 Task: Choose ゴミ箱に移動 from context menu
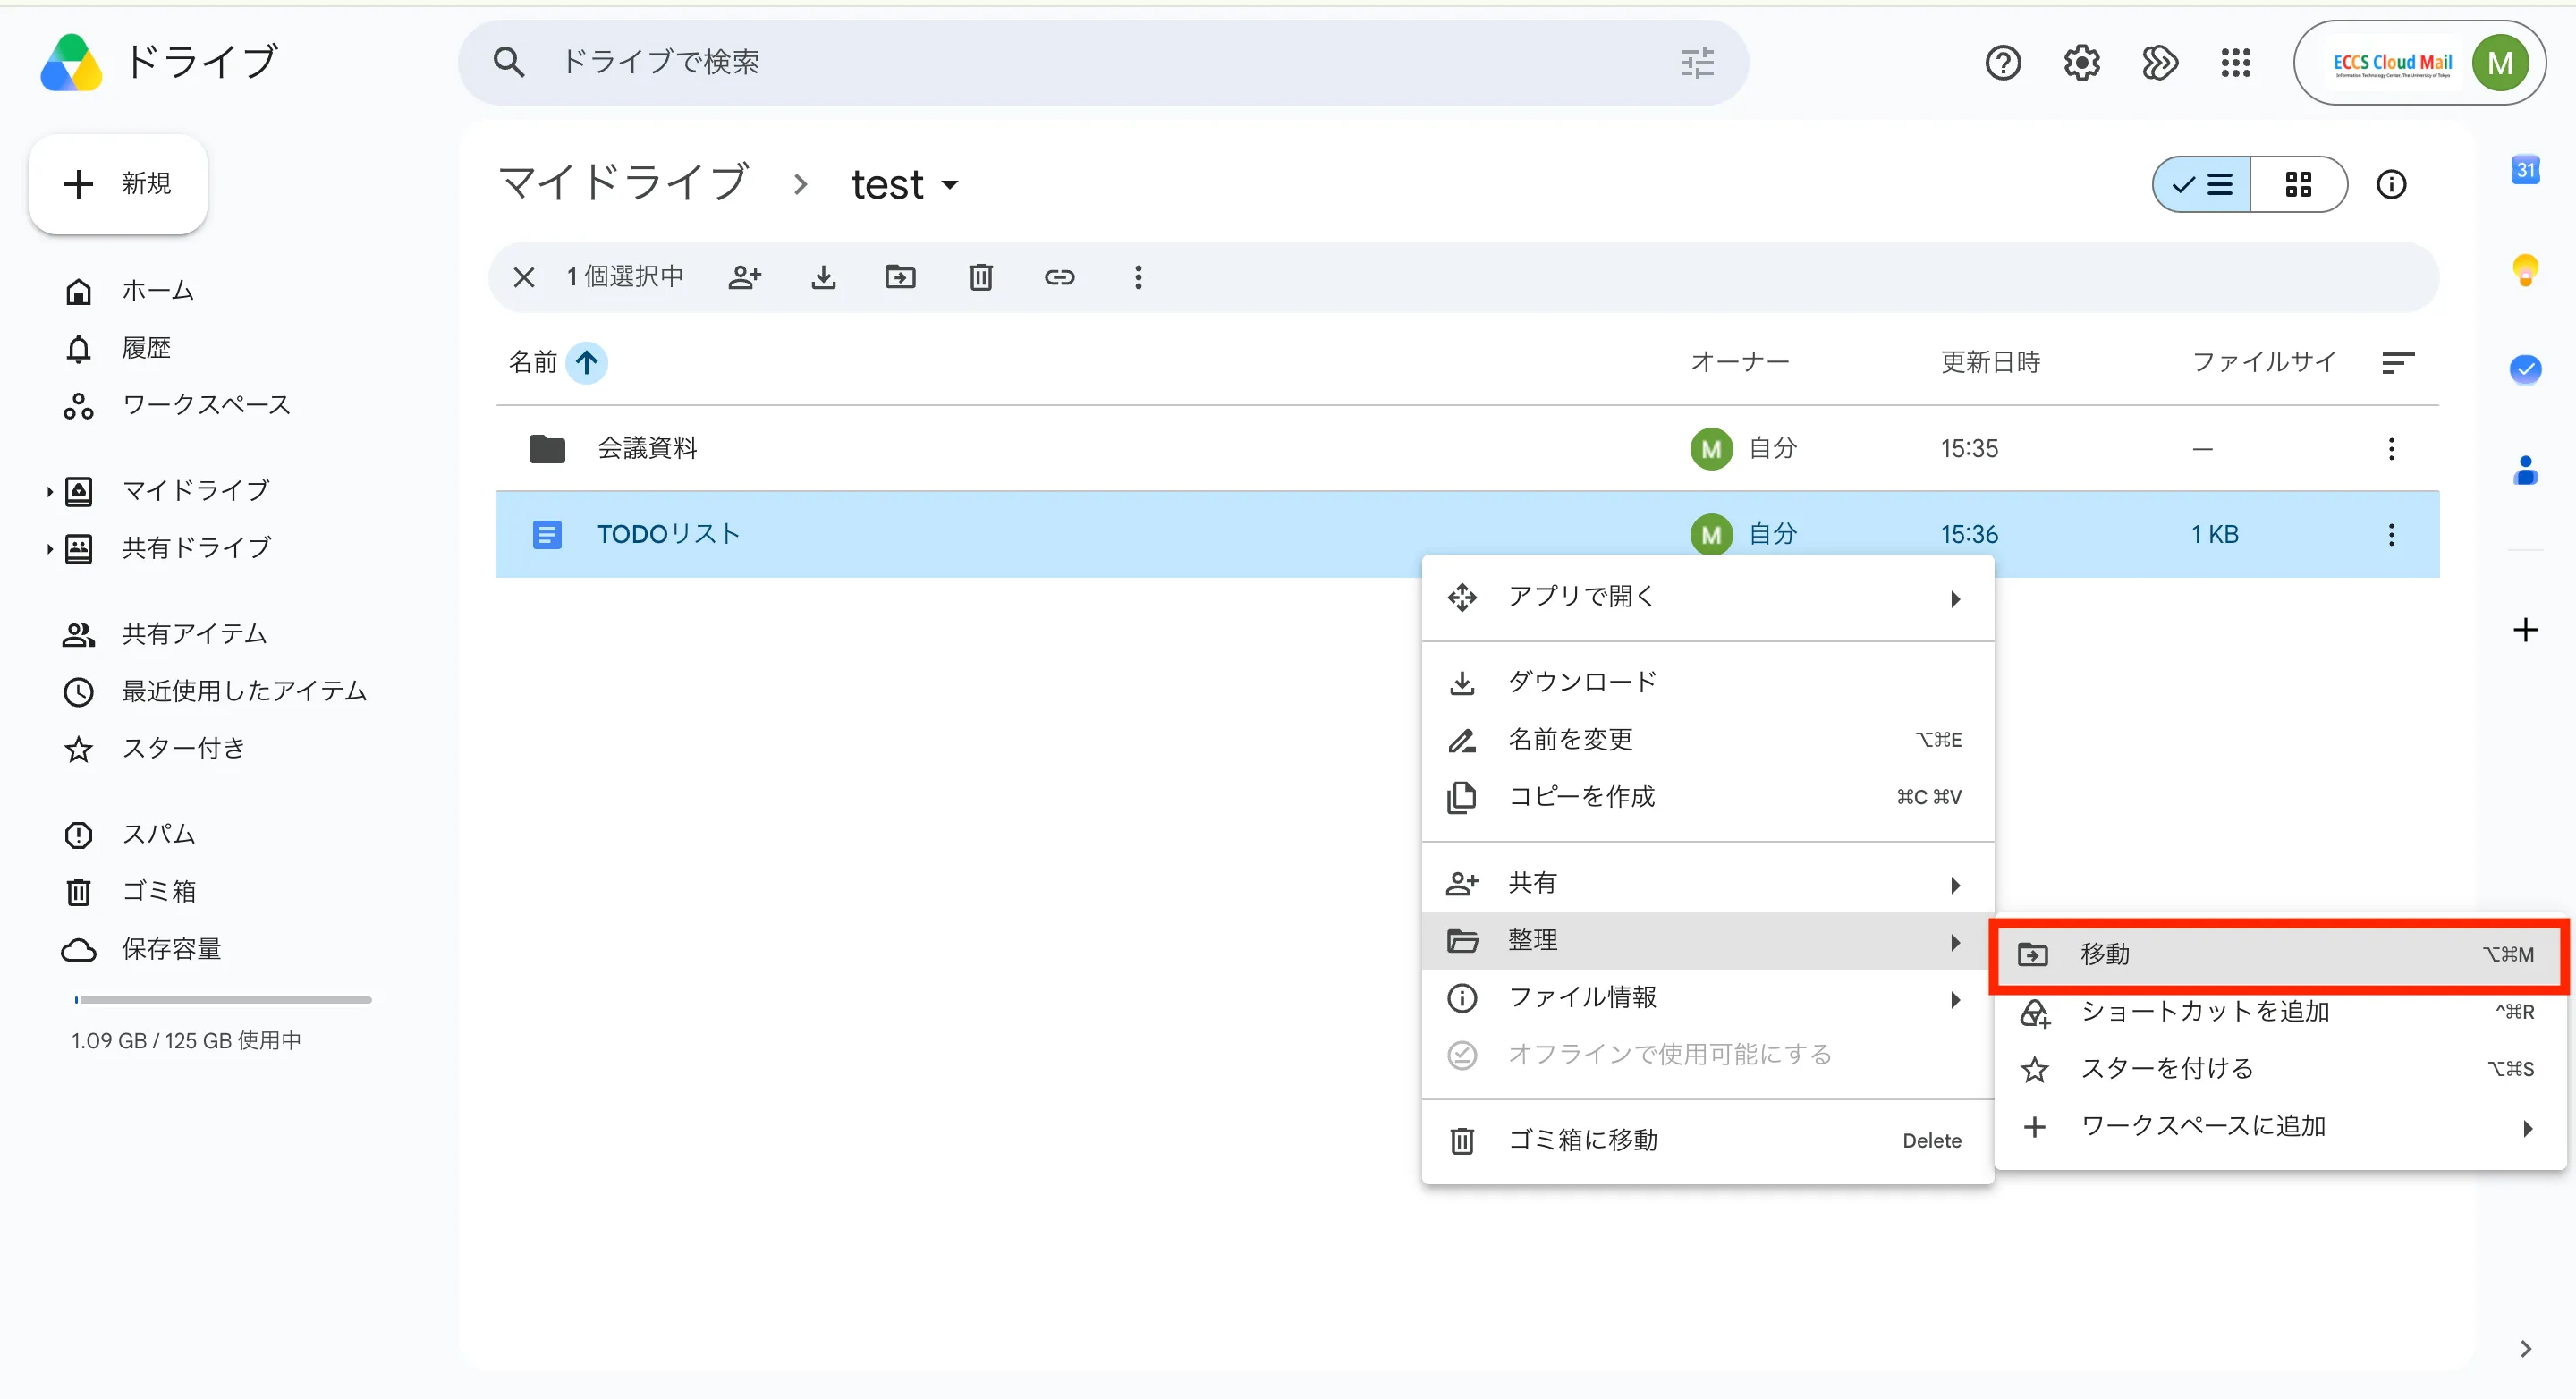click(x=1707, y=1141)
